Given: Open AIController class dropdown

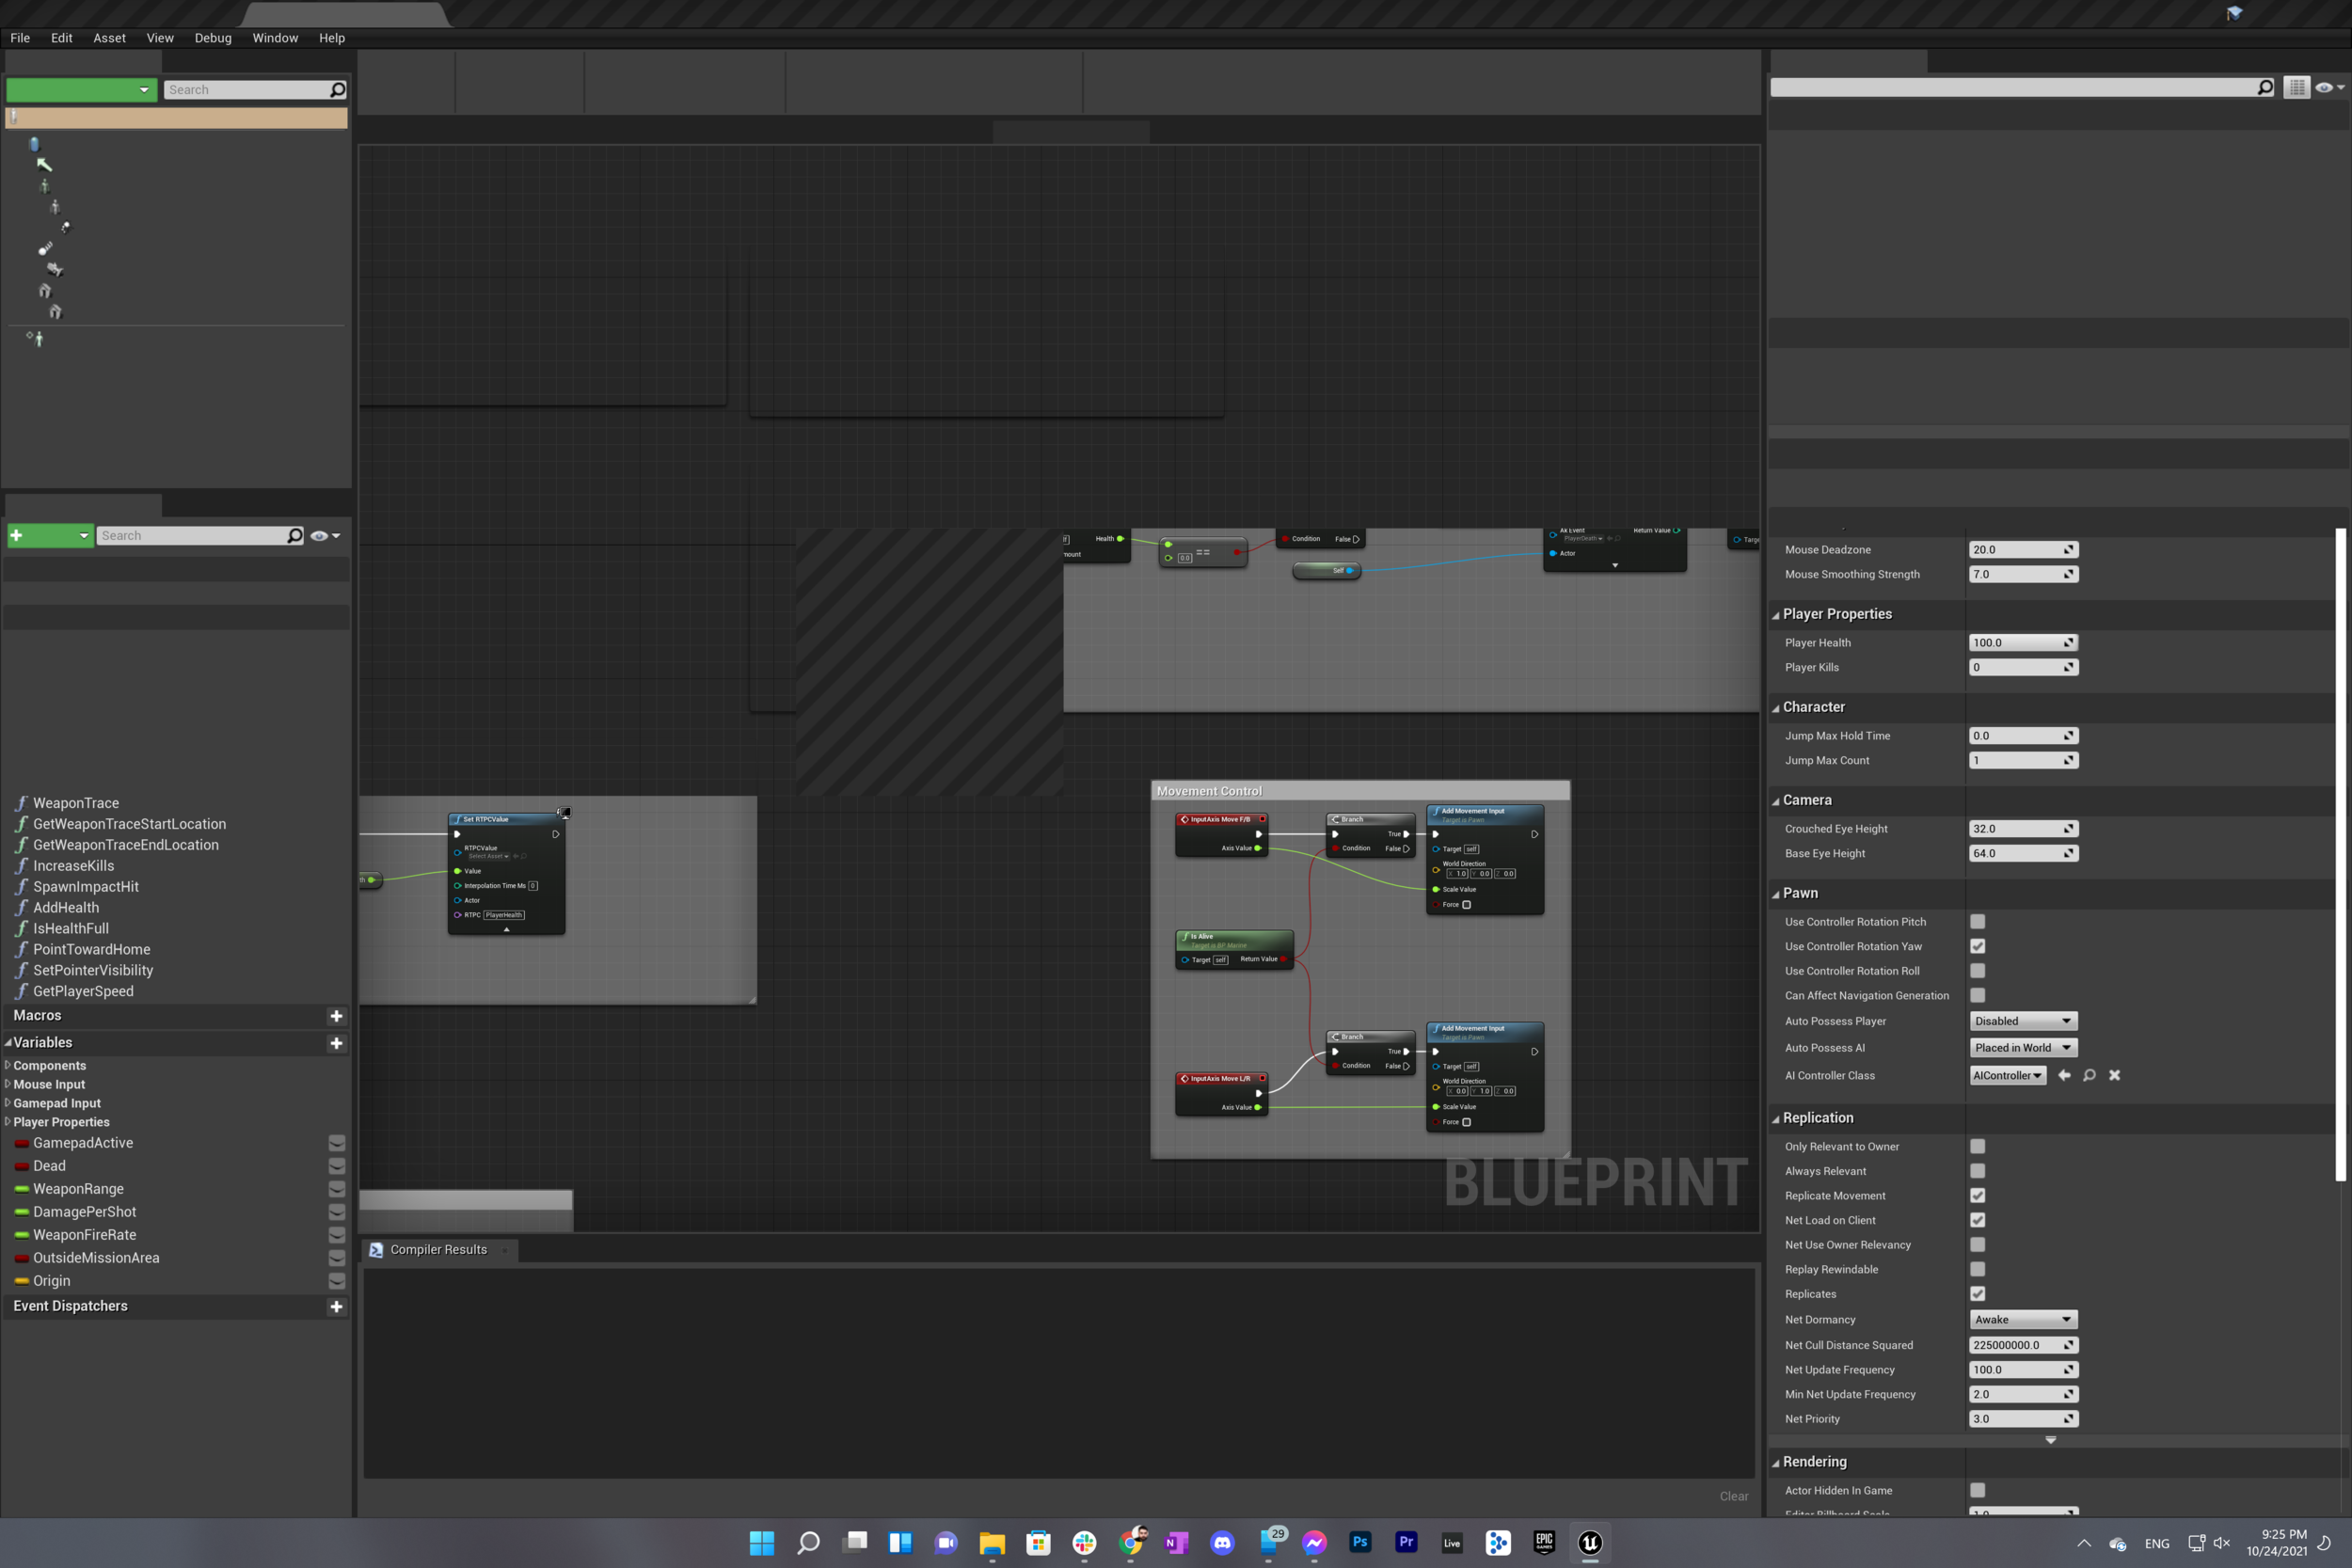Looking at the screenshot, I should coord(2007,1076).
